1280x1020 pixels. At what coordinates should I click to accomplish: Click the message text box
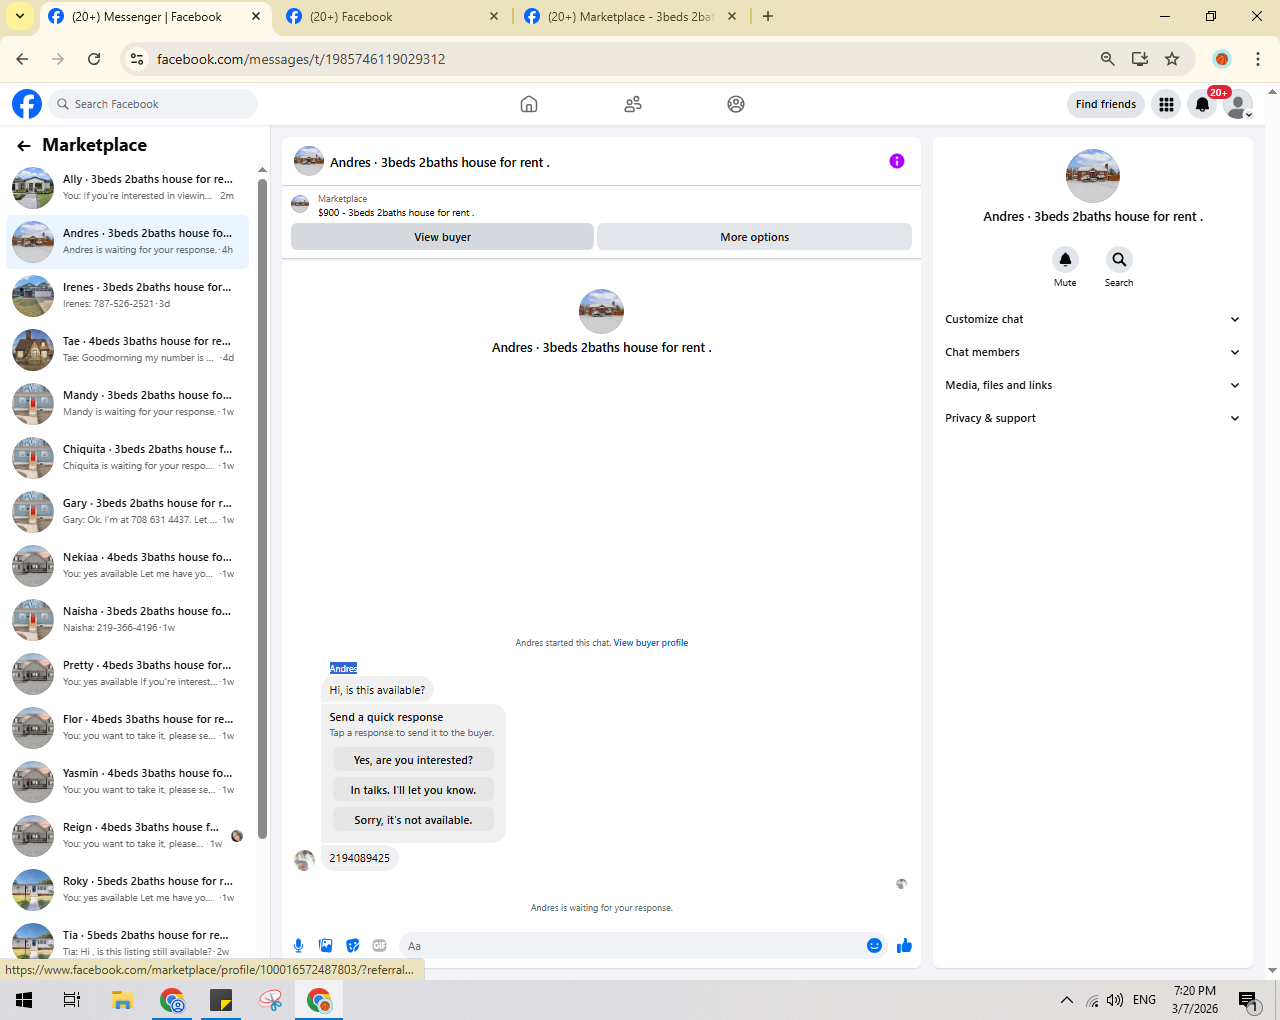tap(630, 946)
